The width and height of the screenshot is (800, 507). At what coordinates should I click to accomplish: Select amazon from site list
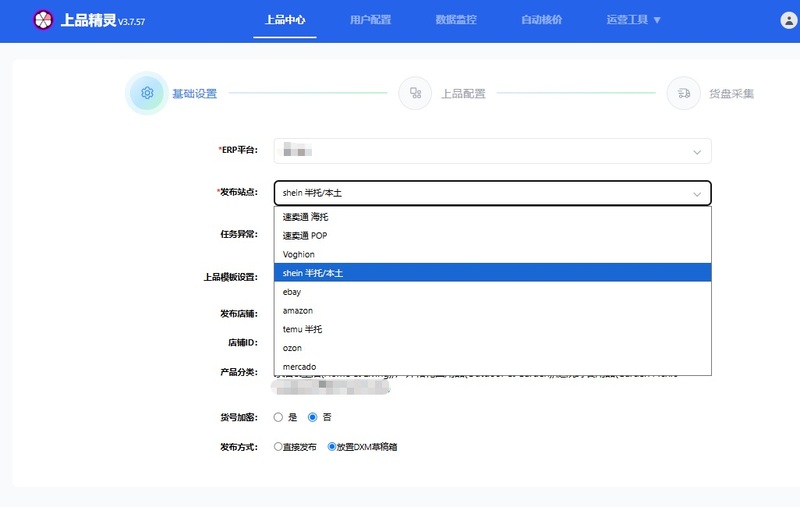pyautogui.click(x=492, y=311)
